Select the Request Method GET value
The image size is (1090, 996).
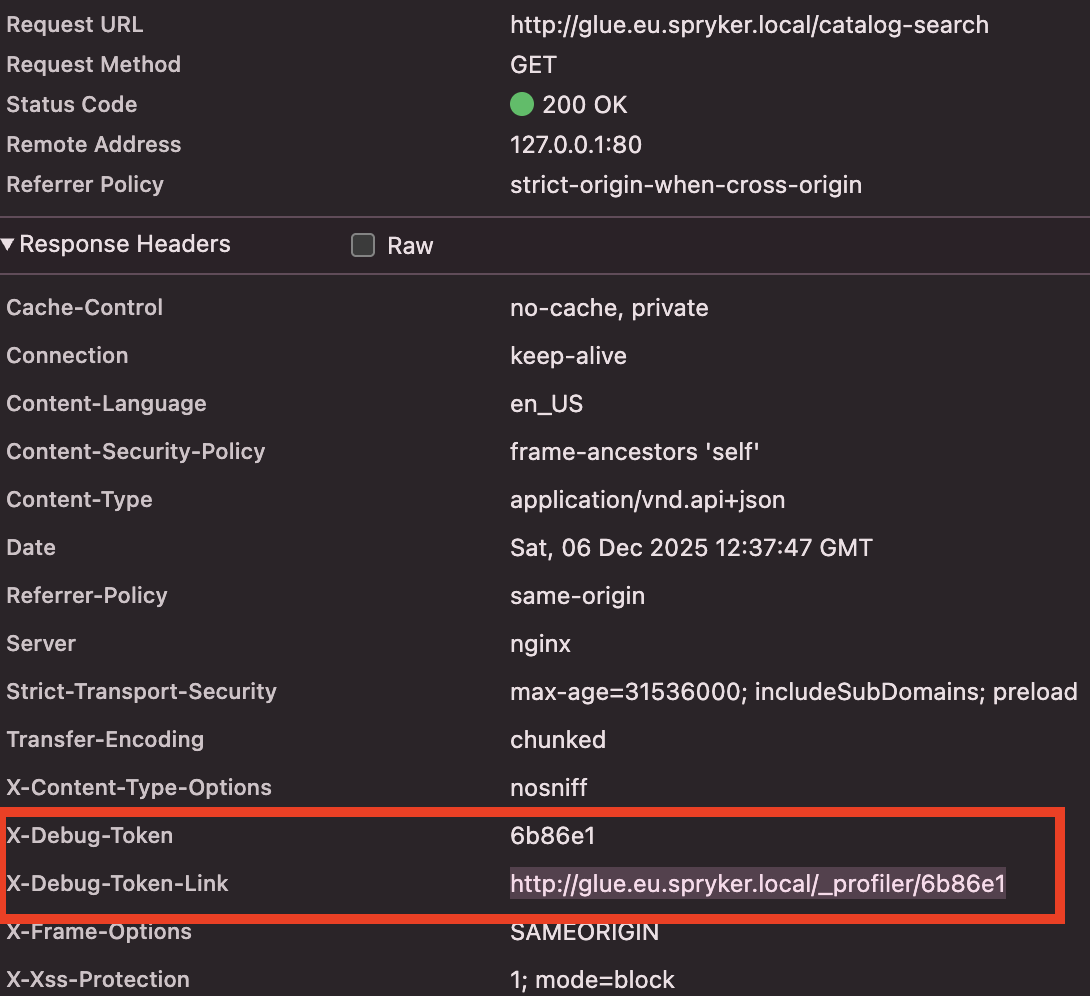(x=533, y=65)
